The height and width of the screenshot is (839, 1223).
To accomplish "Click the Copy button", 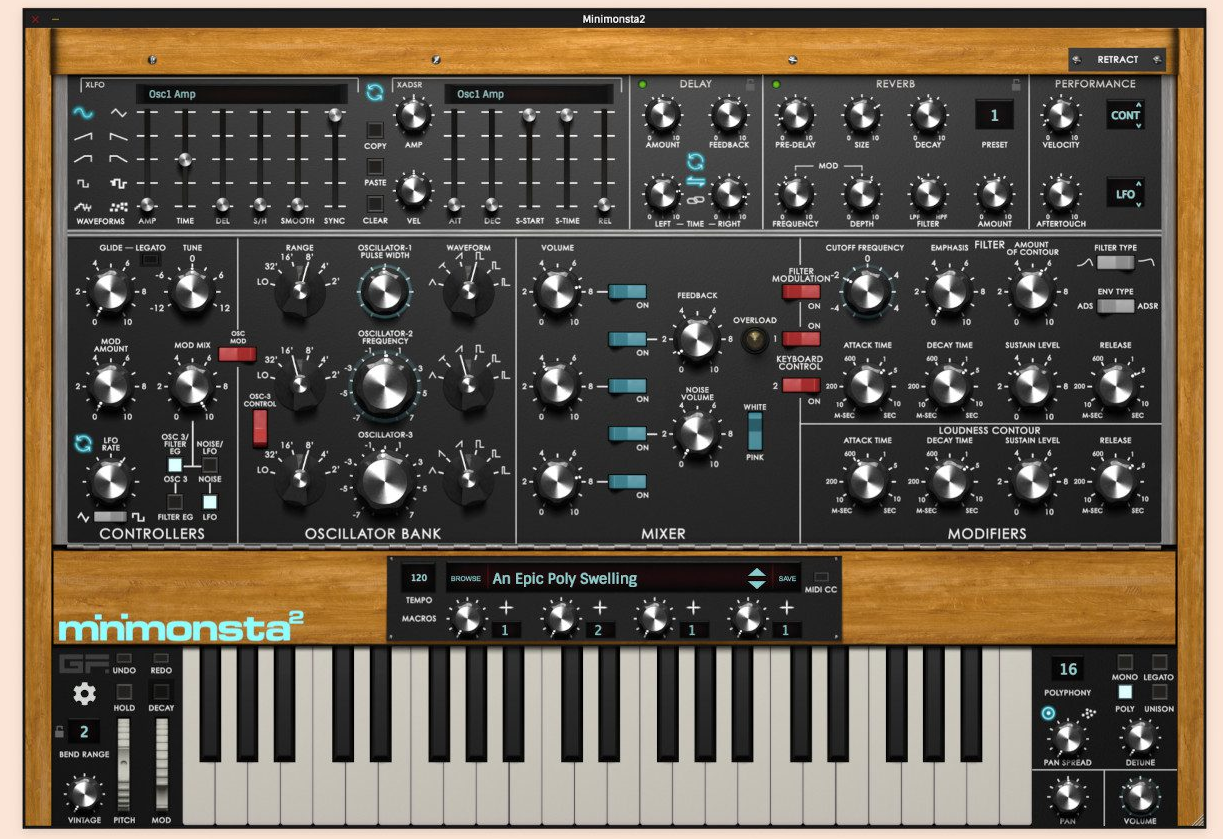I will (375, 130).
